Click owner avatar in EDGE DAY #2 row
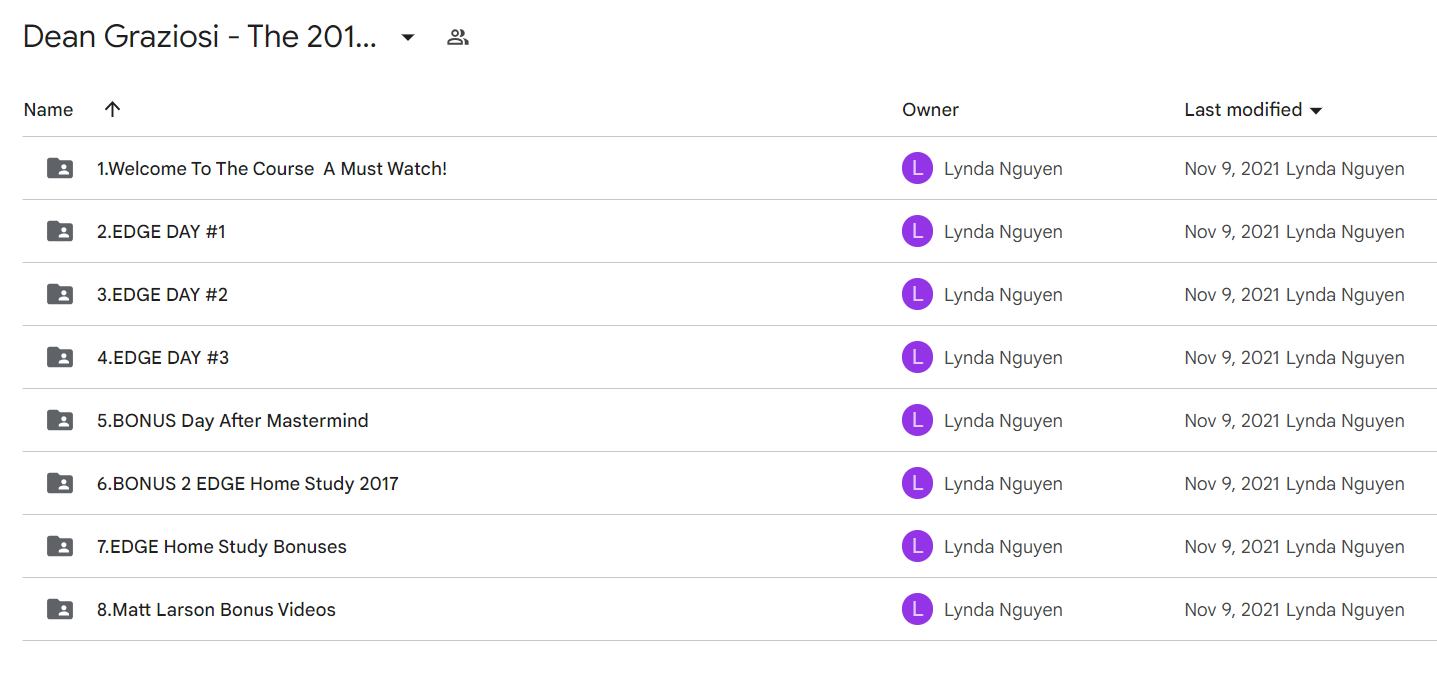Viewport: 1437px width, 683px height. click(x=917, y=294)
